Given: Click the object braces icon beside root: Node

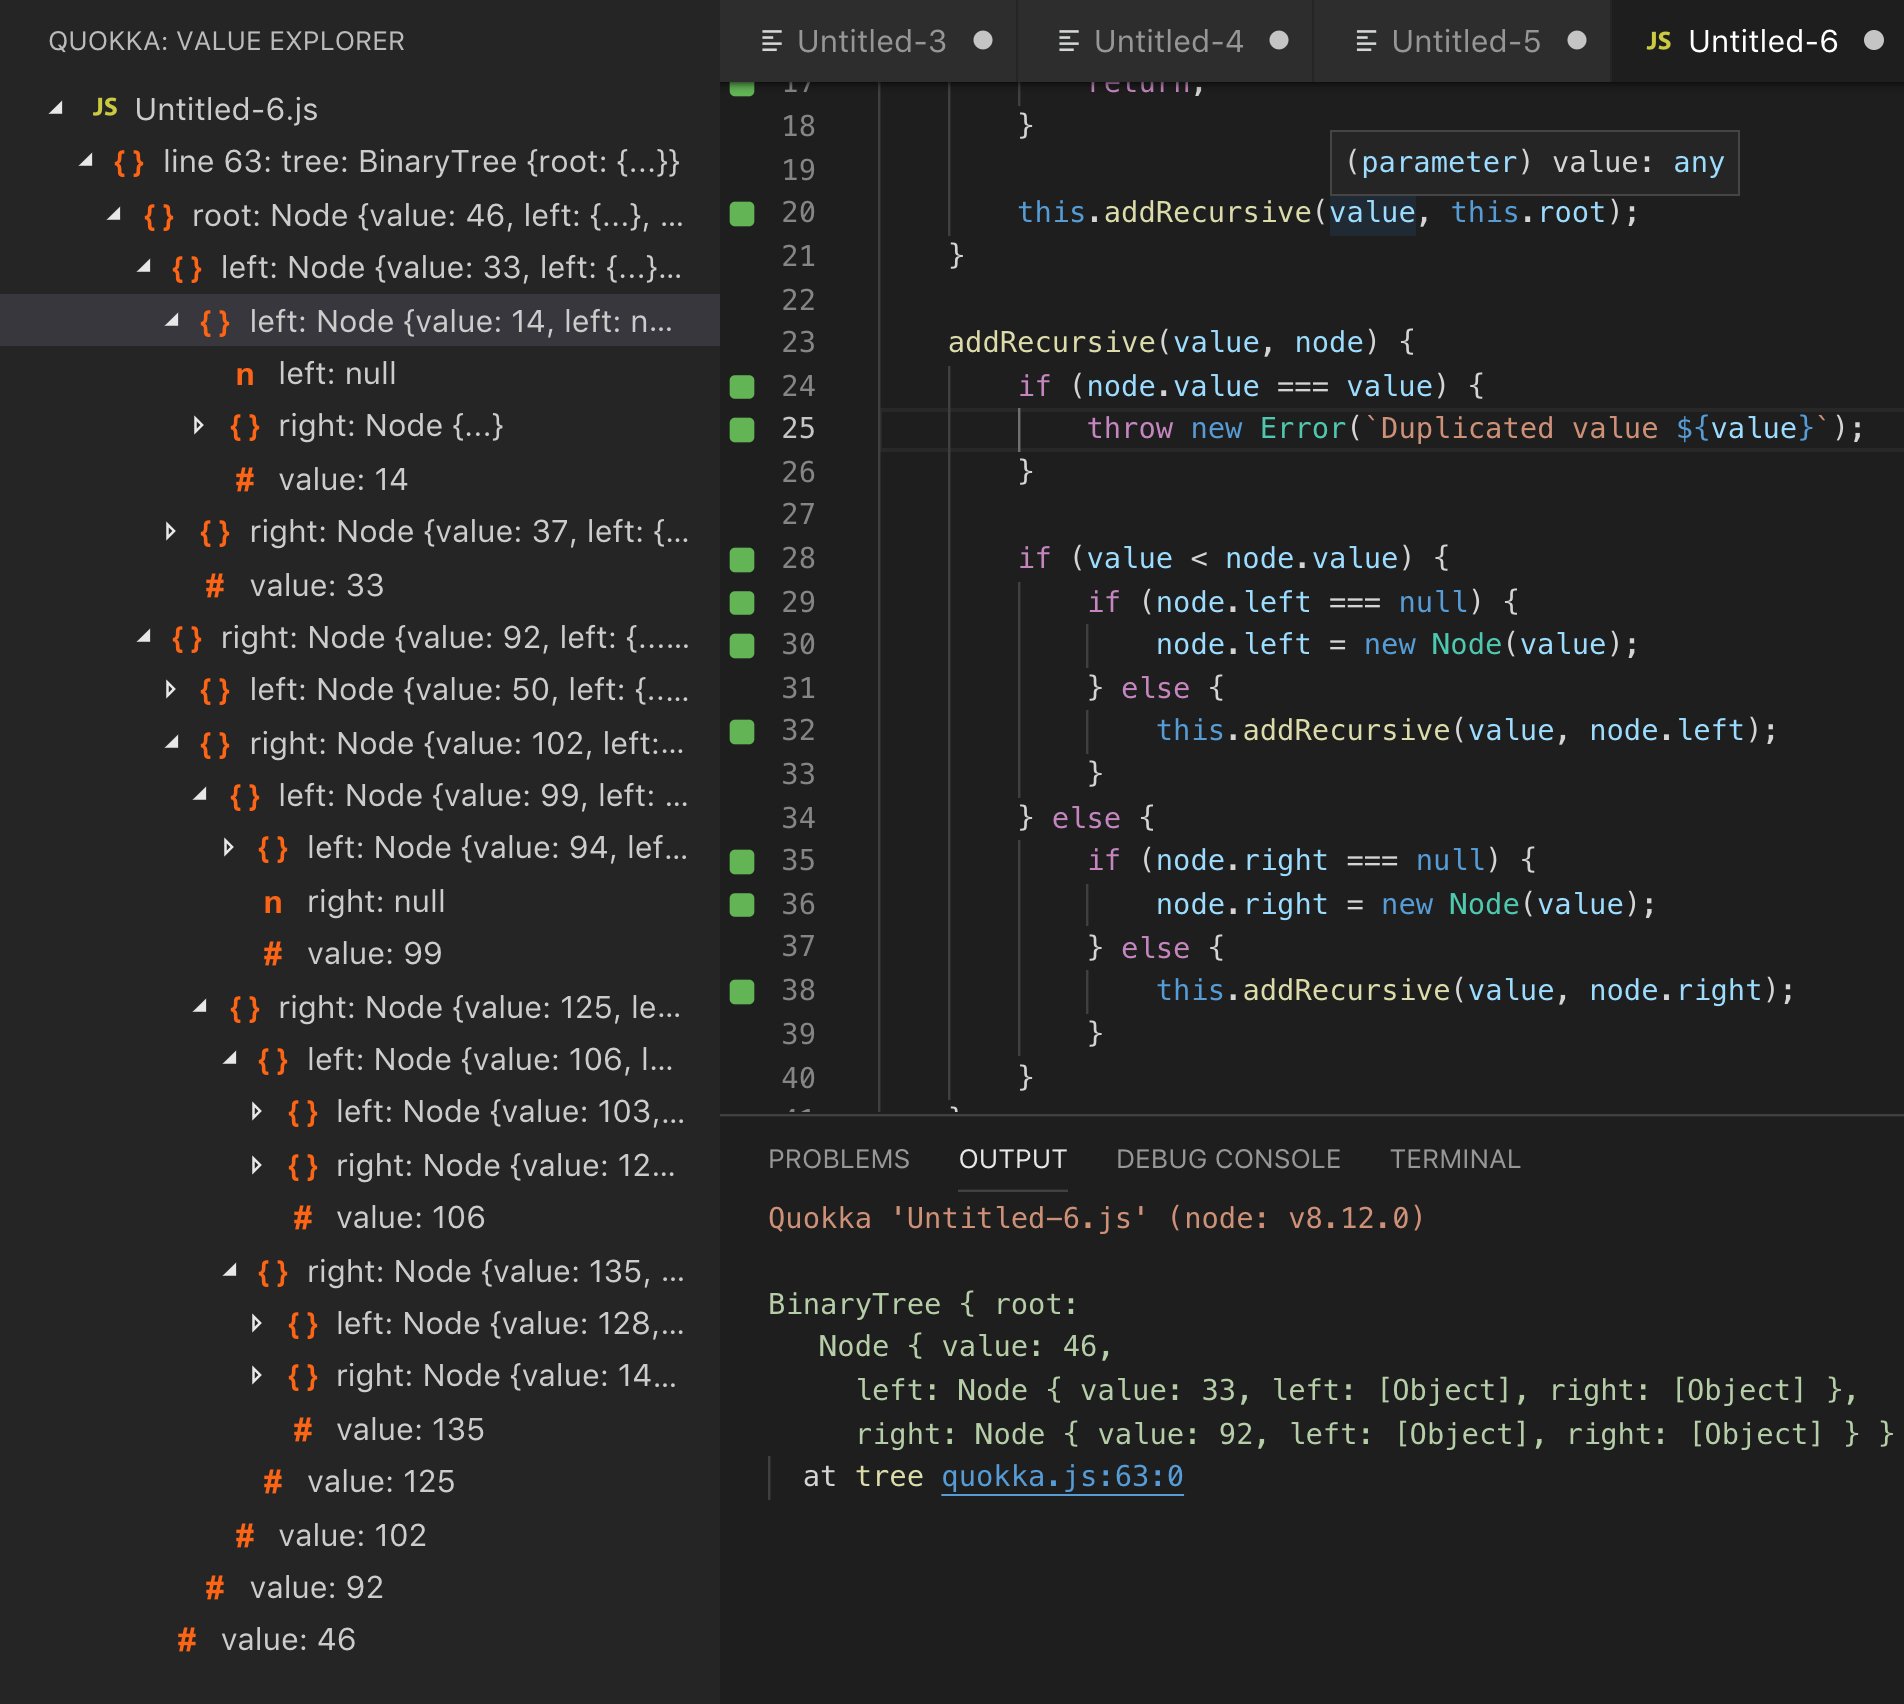Looking at the screenshot, I should coord(159,216).
